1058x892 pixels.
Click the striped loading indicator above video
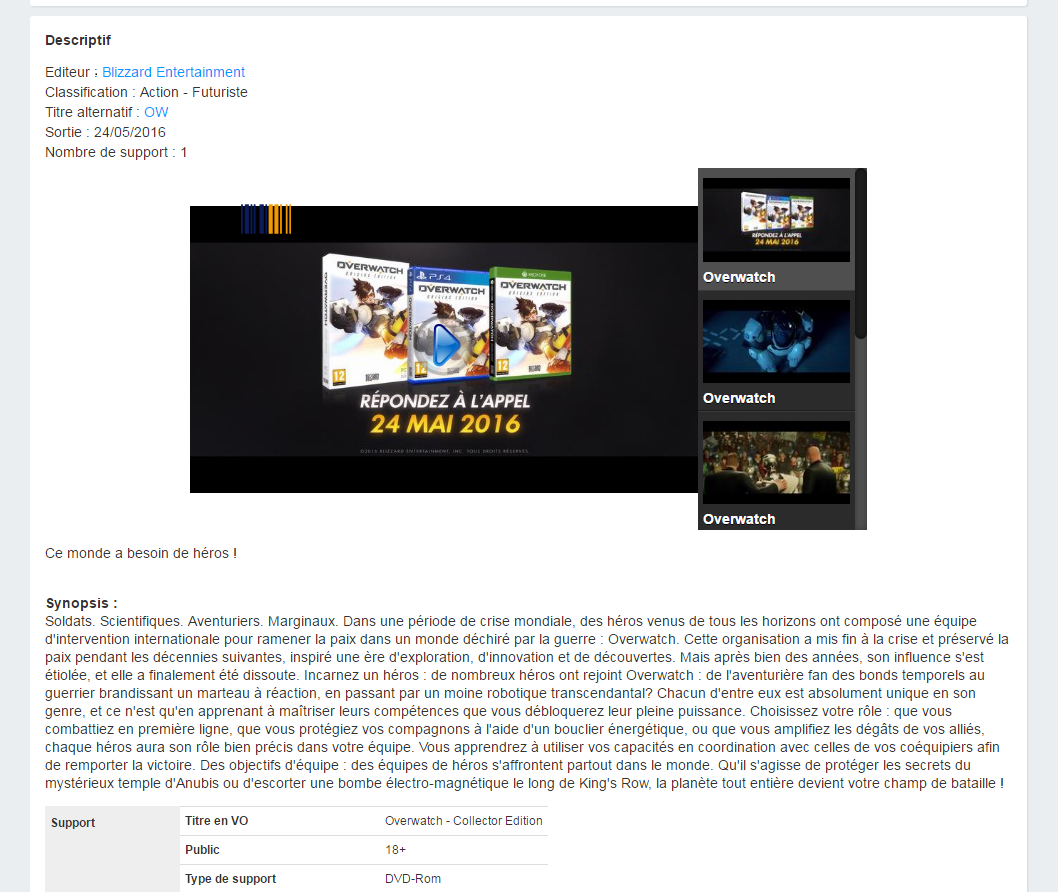click(266, 219)
